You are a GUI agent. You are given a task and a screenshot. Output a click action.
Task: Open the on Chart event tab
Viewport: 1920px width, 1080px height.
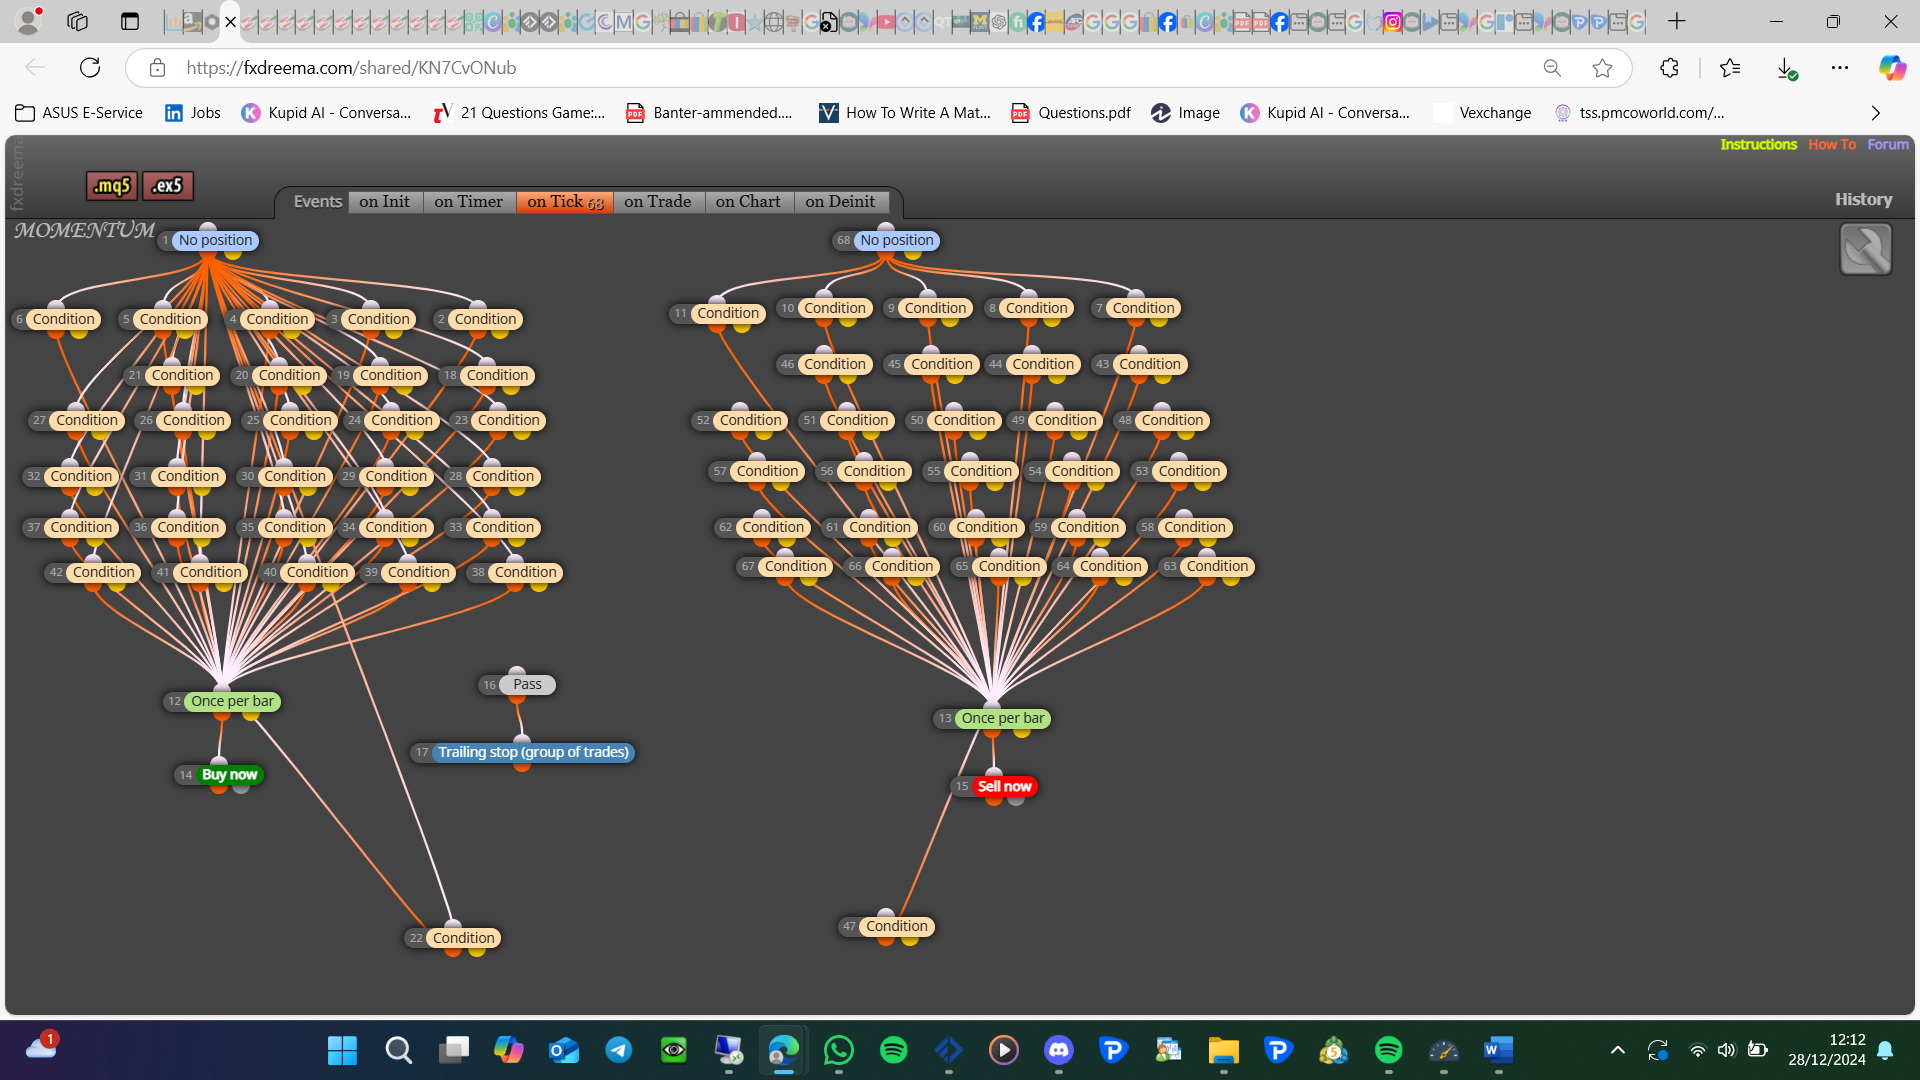click(x=749, y=202)
